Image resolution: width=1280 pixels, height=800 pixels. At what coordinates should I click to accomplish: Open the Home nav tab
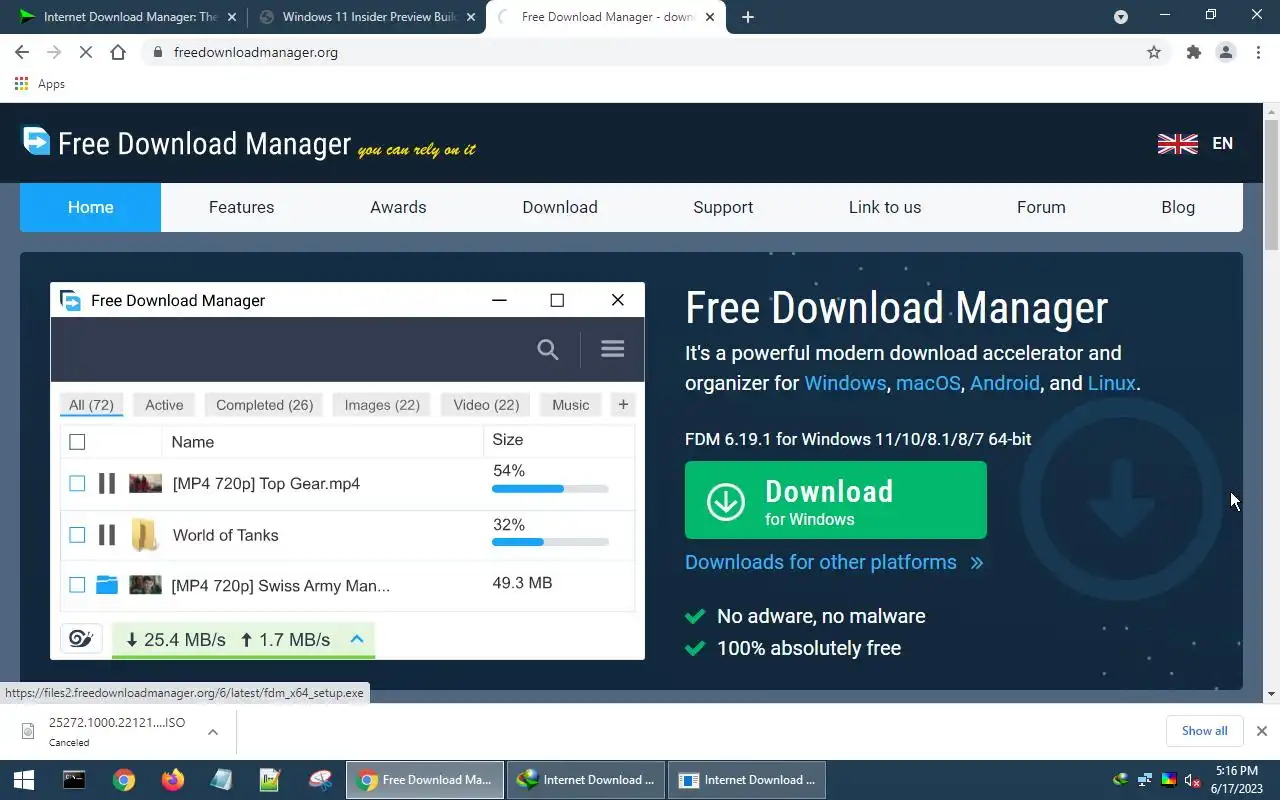[90, 207]
